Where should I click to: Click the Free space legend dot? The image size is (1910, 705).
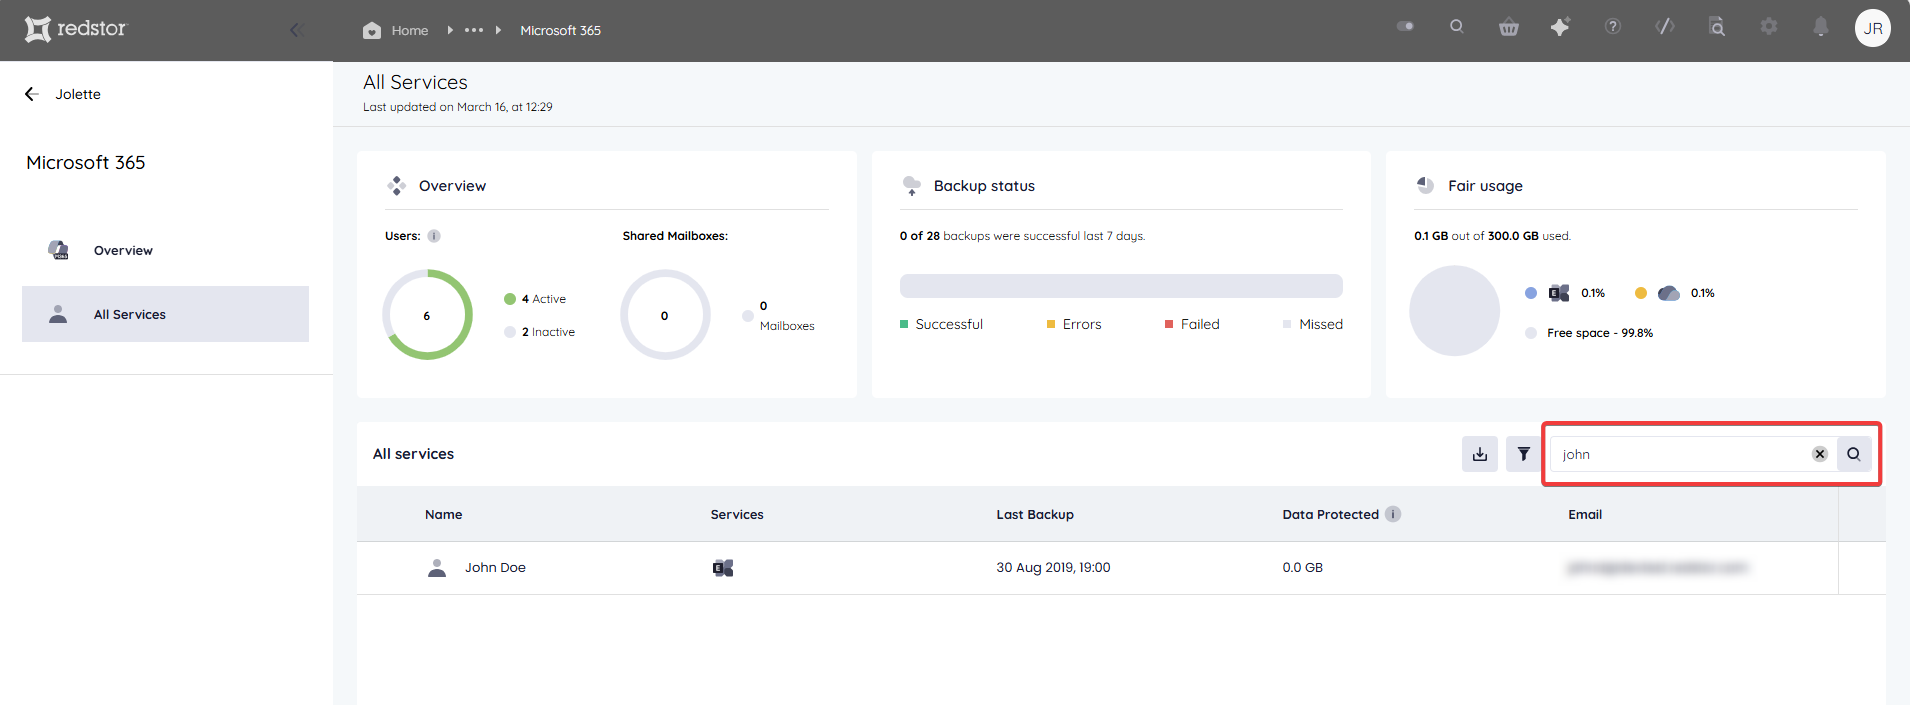click(x=1531, y=333)
